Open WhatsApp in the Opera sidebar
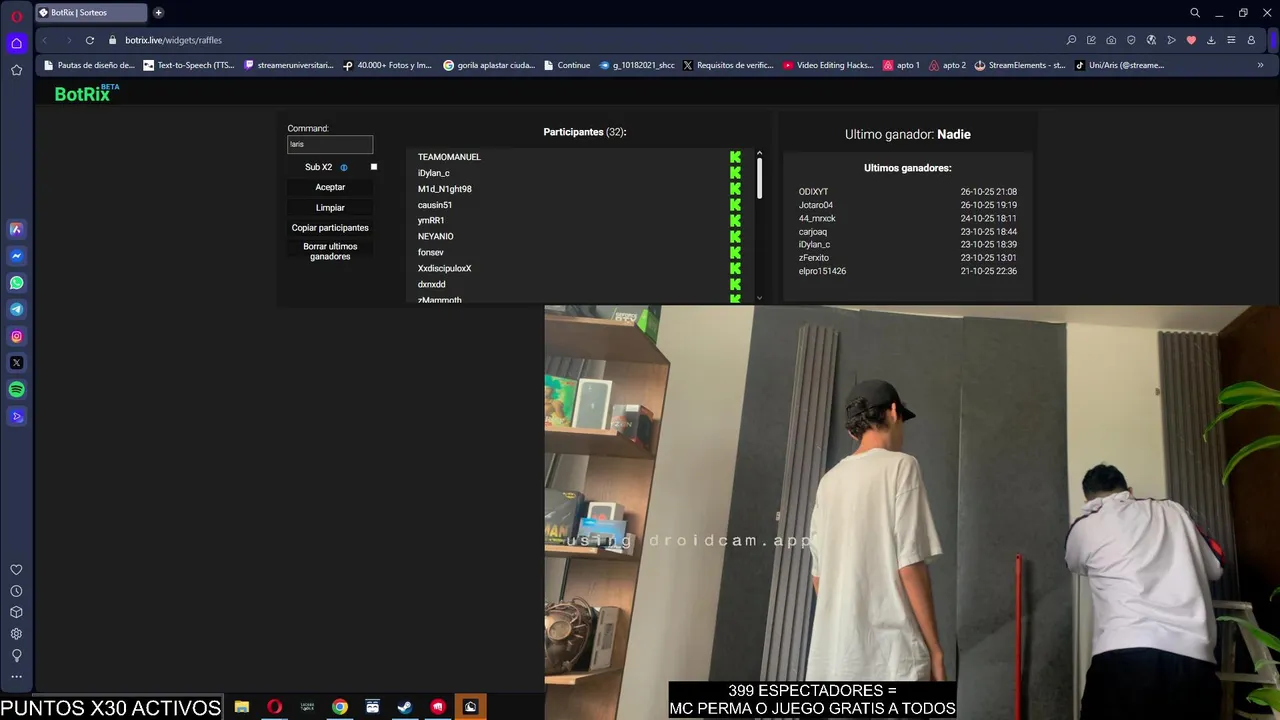 [x=16, y=283]
